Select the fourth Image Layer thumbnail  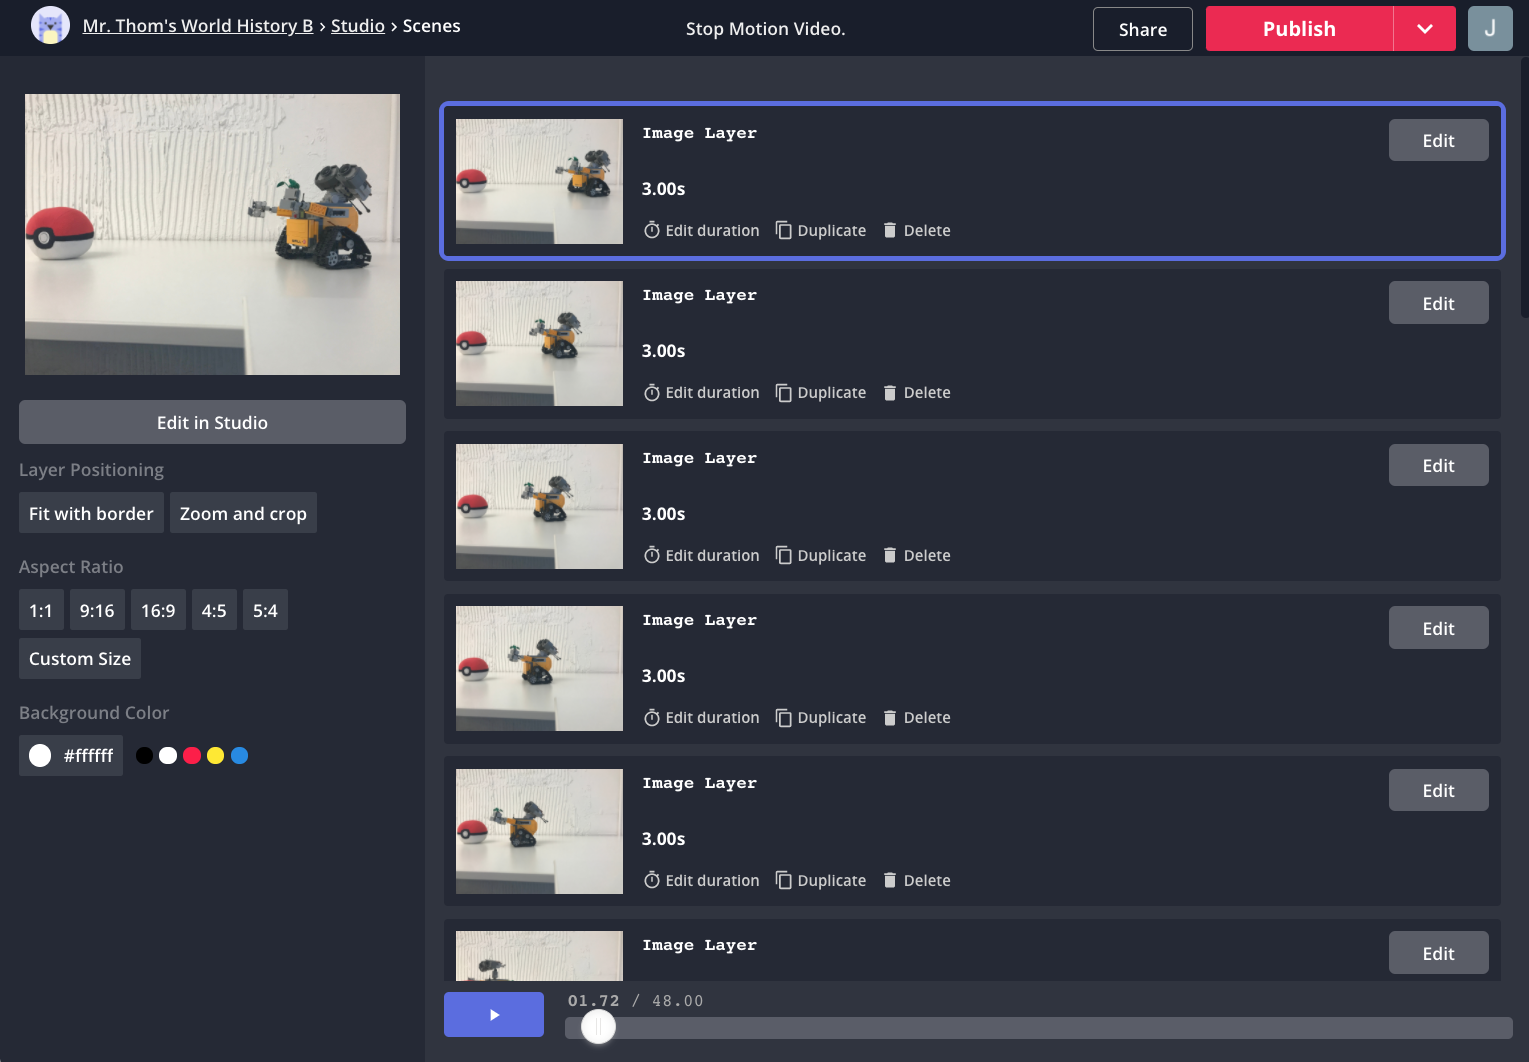(x=539, y=668)
